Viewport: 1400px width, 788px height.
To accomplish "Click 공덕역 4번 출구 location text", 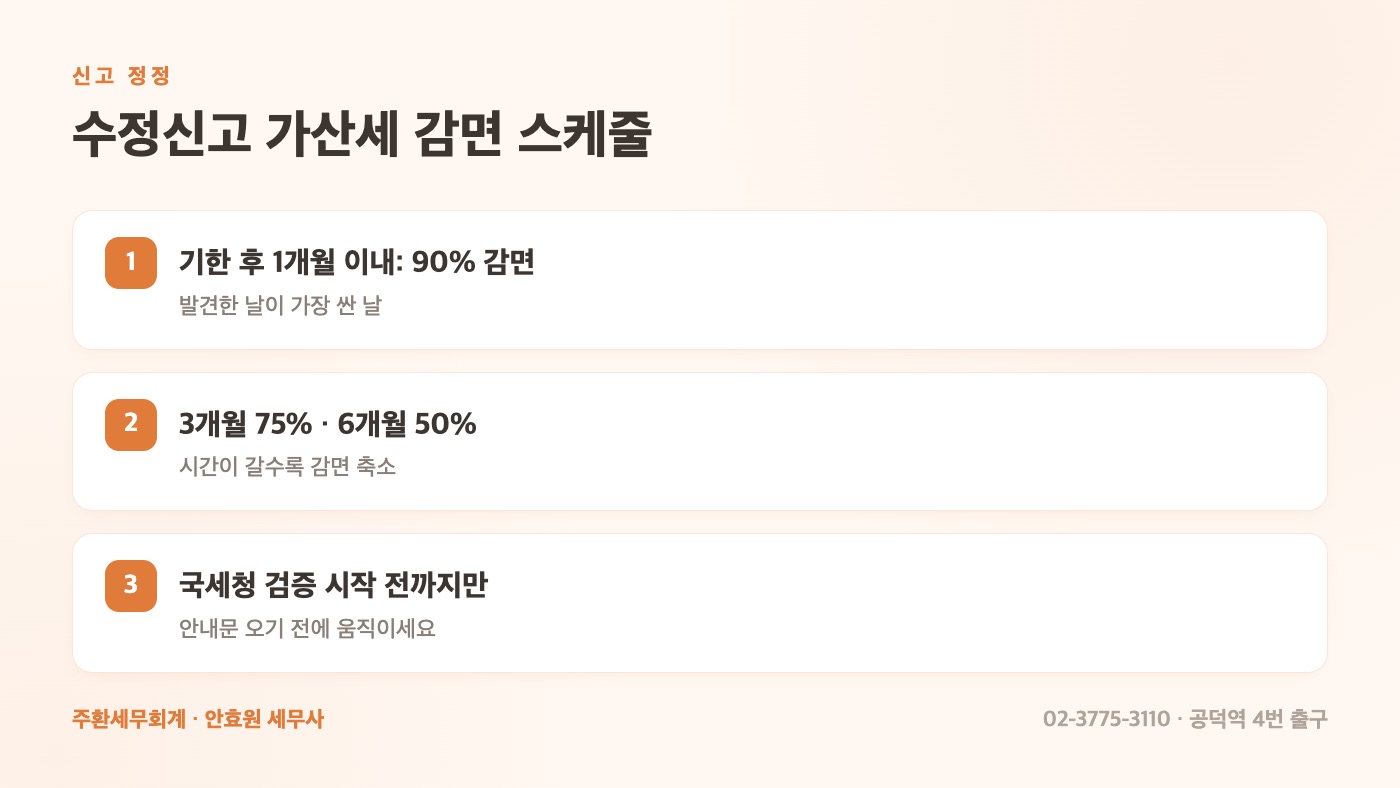I will pos(1259,719).
